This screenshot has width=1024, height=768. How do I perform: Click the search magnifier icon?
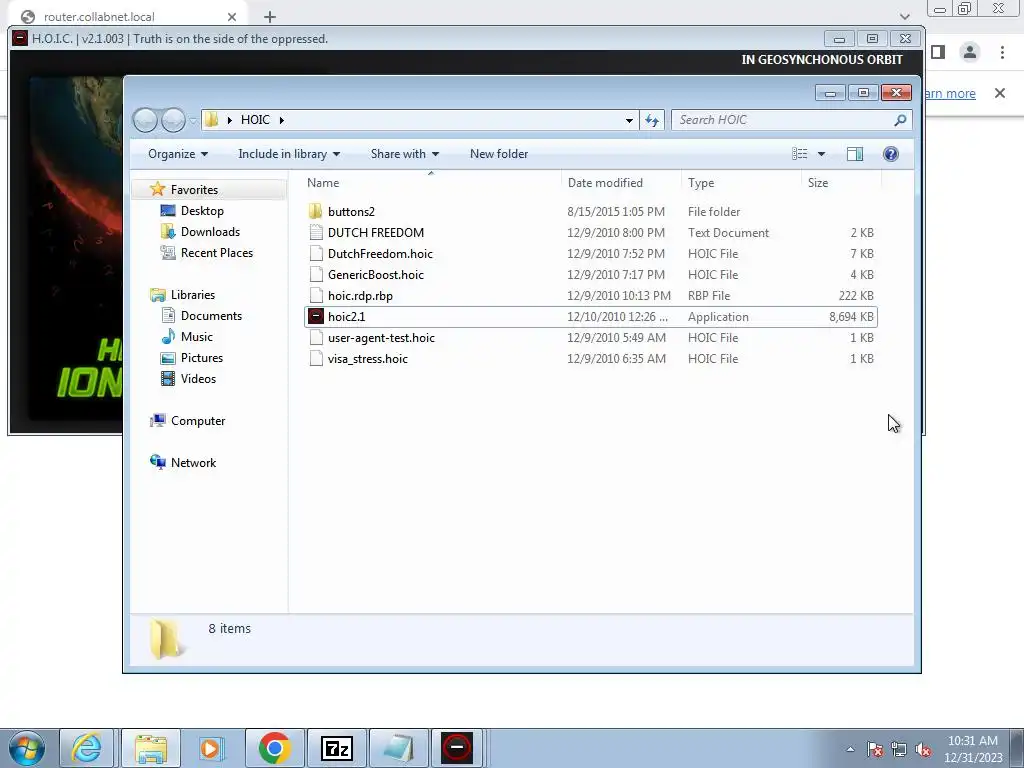(900, 120)
